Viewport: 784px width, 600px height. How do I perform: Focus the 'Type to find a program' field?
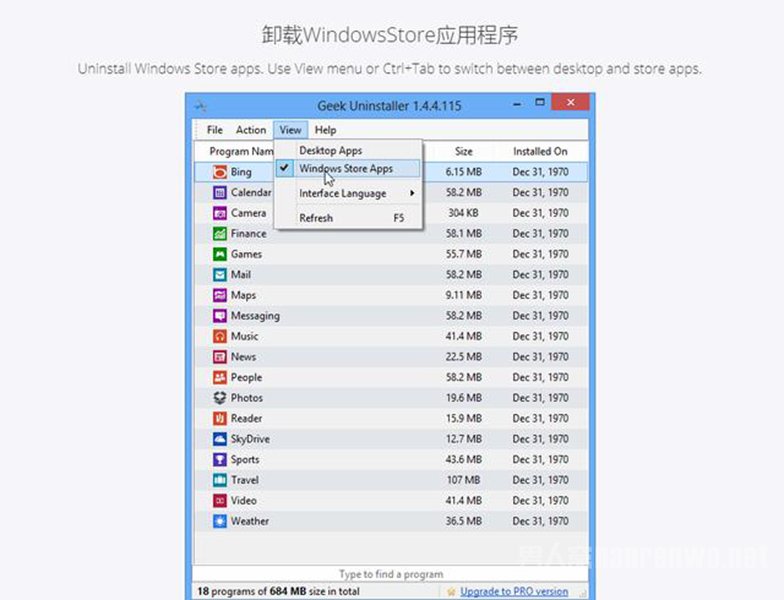[x=390, y=574]
